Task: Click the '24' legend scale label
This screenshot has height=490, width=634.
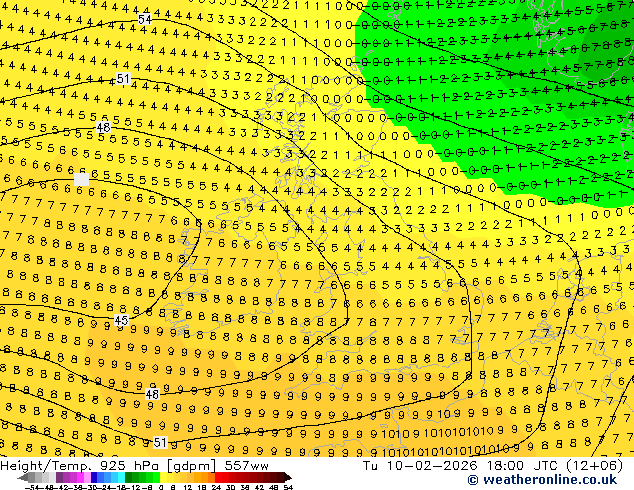Action: (x=216, y=488)
